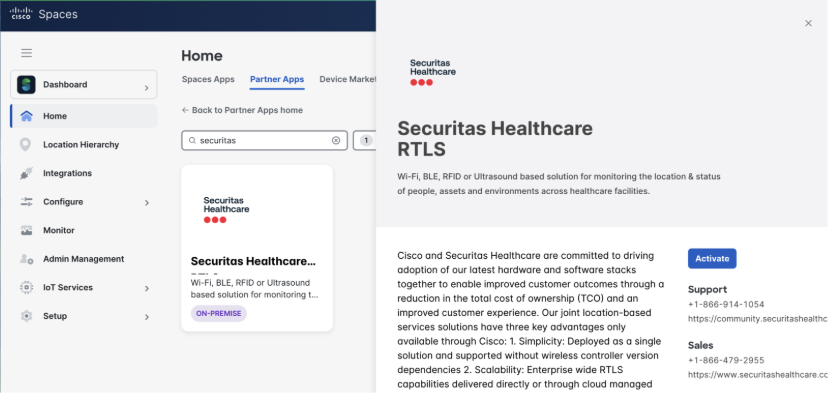This screenshot has width=831, height=401.
Task: Expand the IoT Services submenu arrow
Action: 146,289
